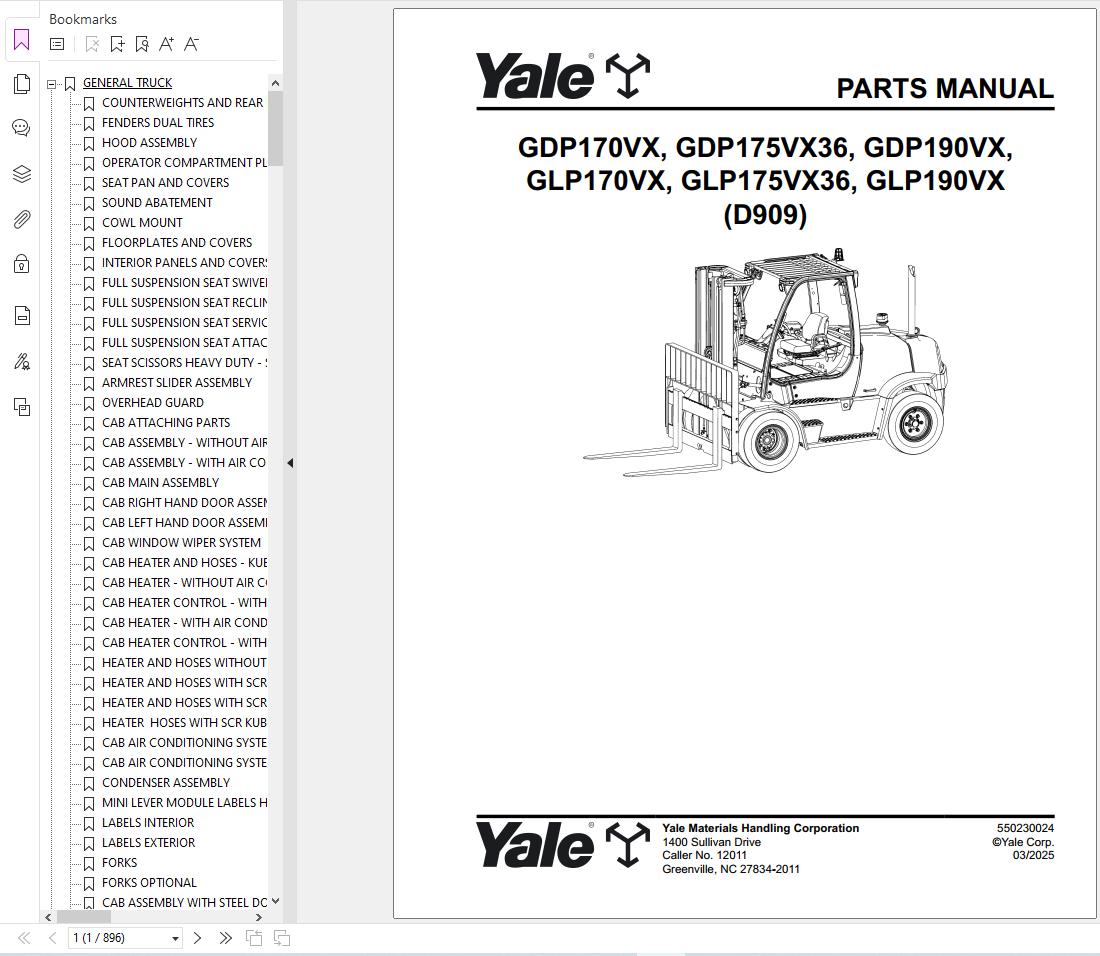Open the Digital Signatures panel

coord(21,362)
